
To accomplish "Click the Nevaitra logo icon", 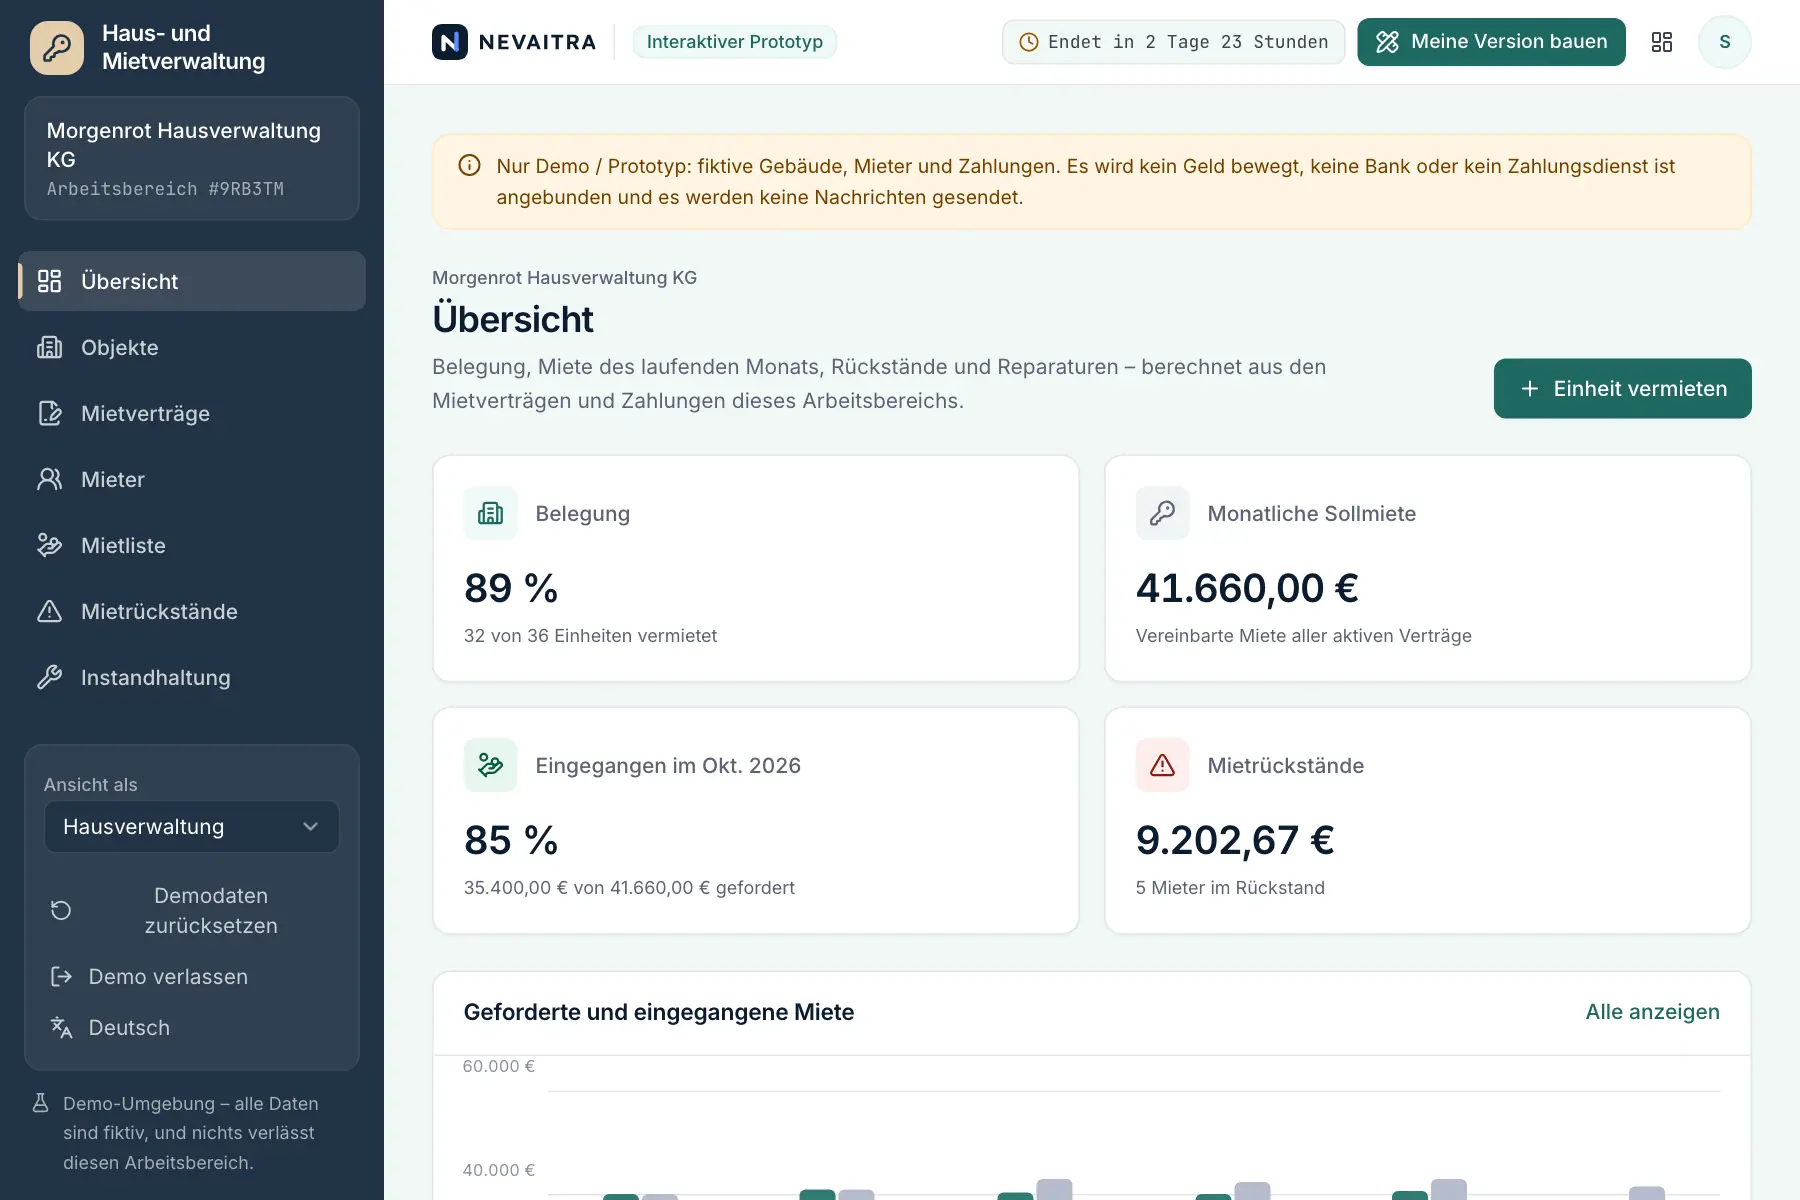I will 450,42.
